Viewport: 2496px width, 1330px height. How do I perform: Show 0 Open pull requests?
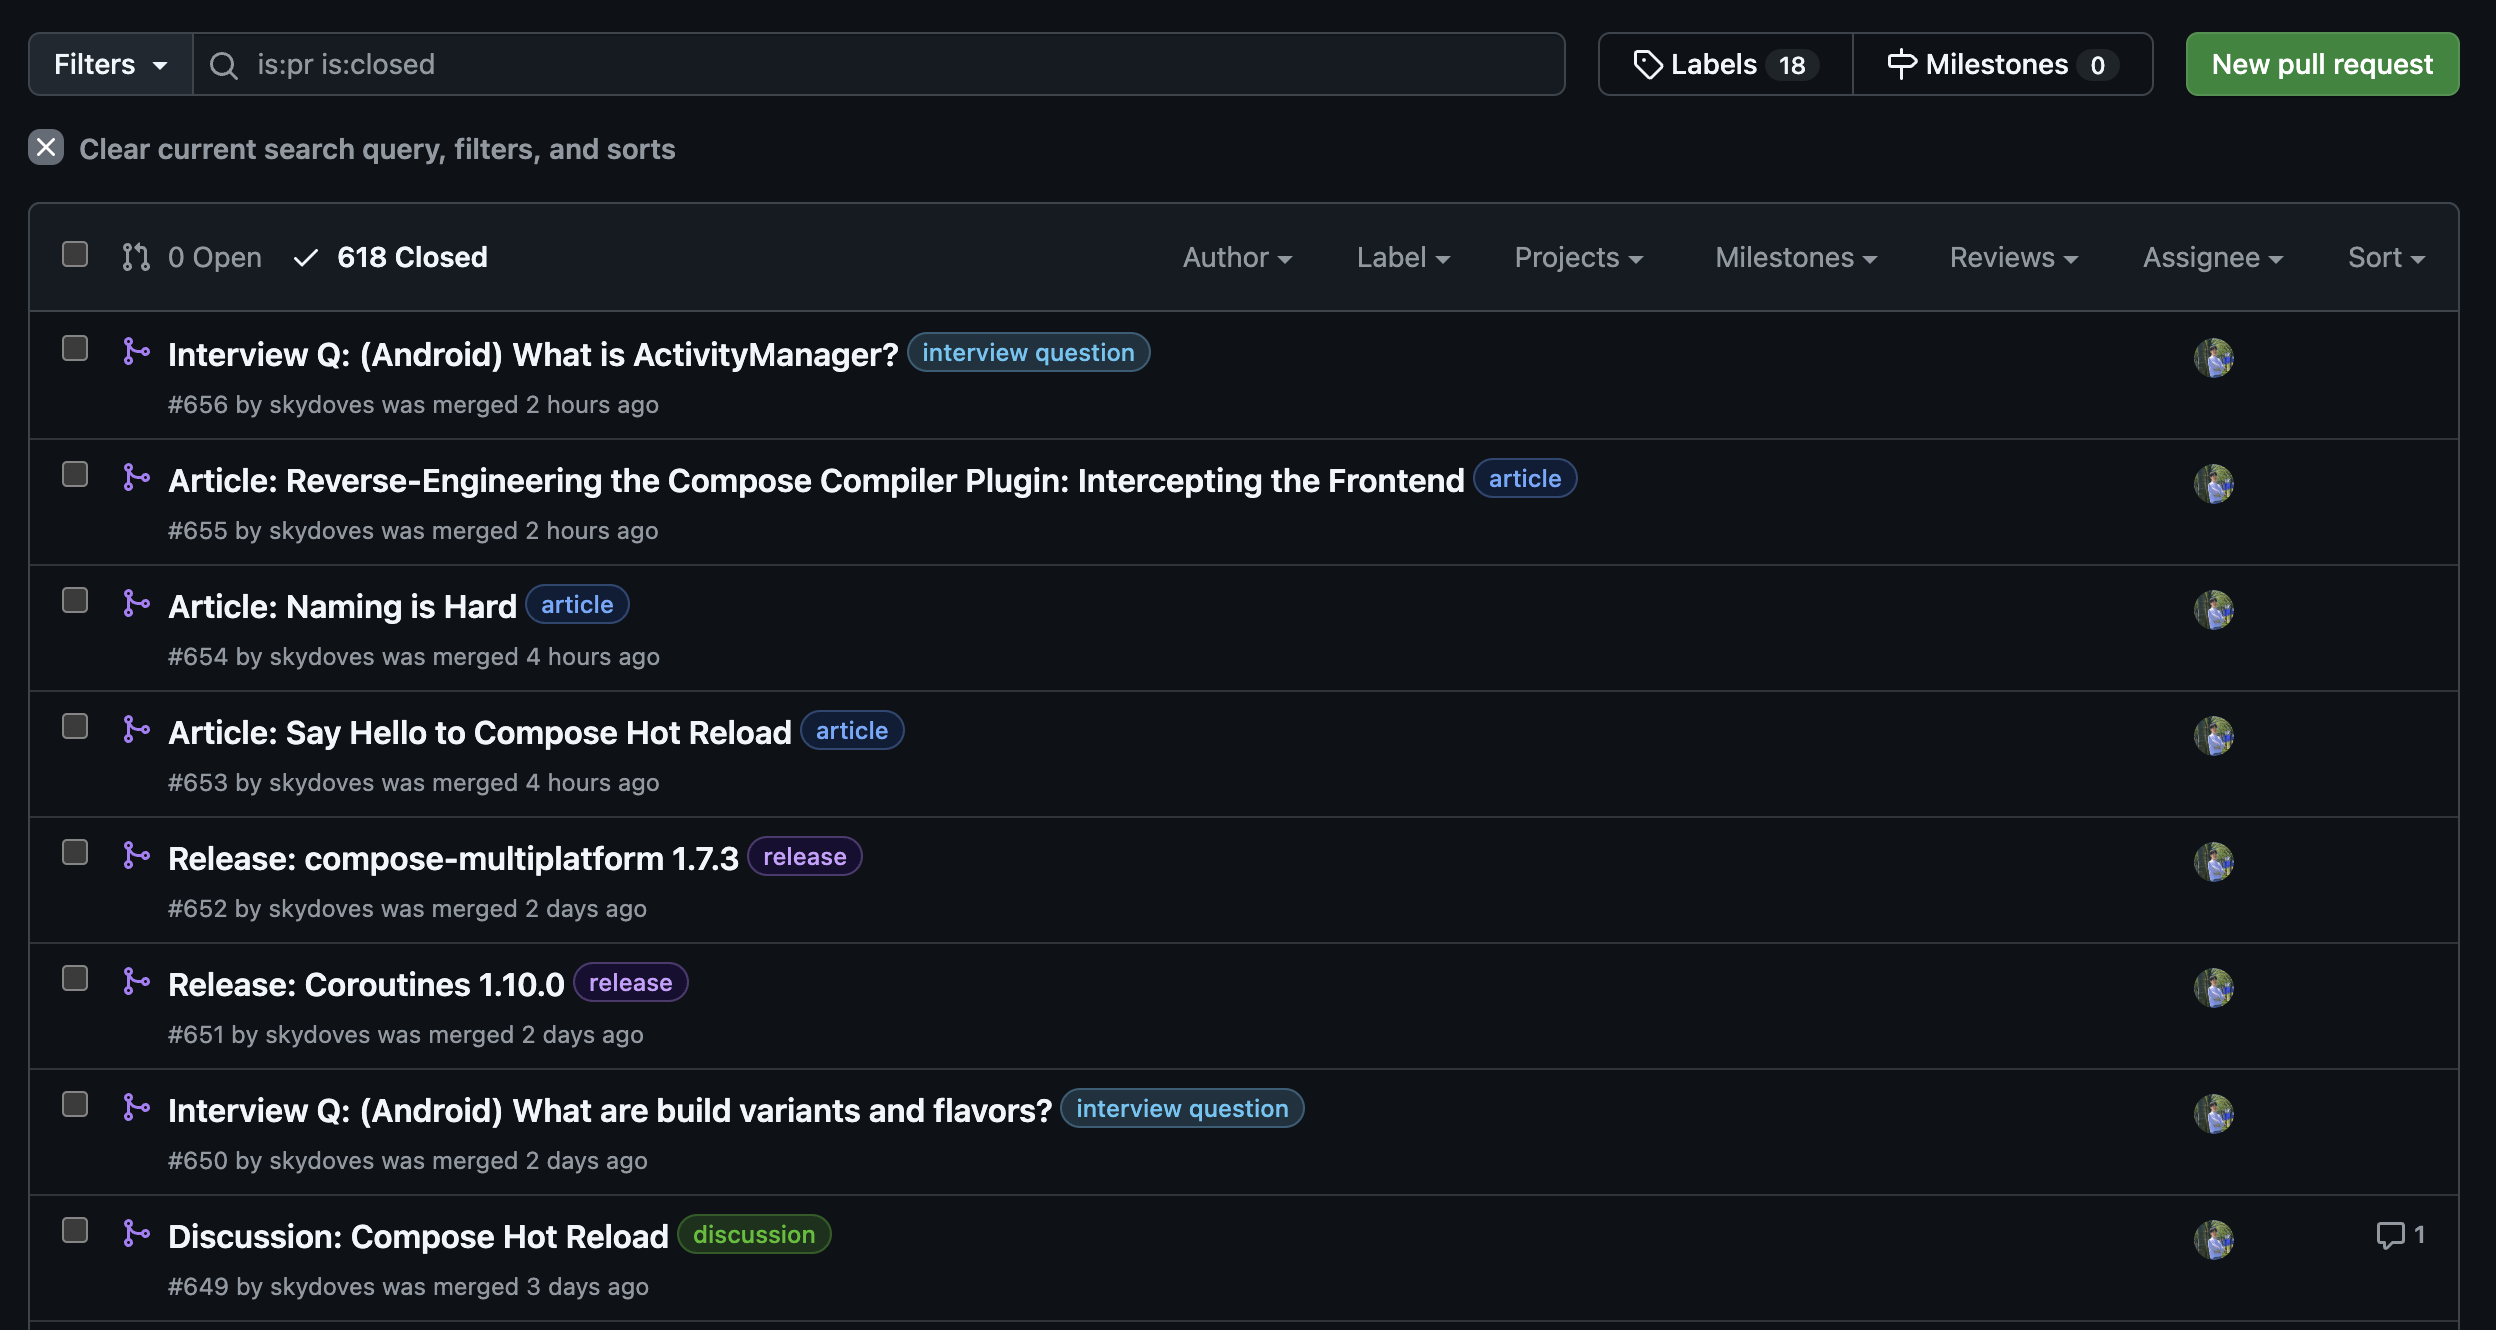(x=192, y=258)
